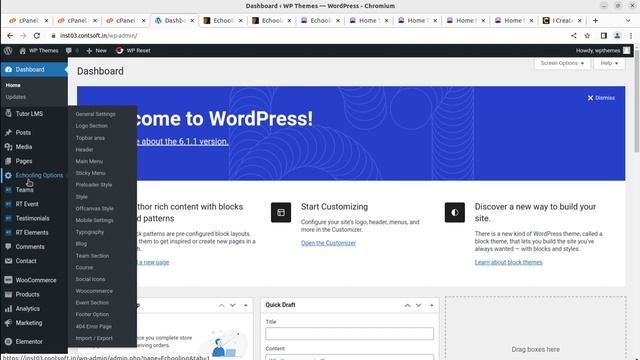Expand the tab search chevron
Image resolution: width=640 pixels, height=360 pixels.
pos(628,20)
